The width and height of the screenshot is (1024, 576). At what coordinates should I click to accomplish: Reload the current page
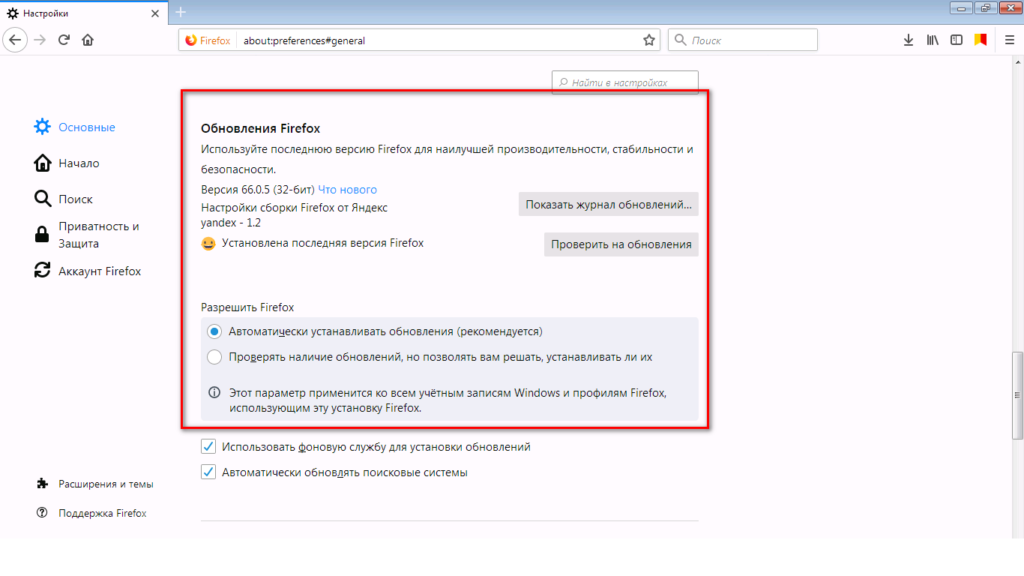click(63, 40)
